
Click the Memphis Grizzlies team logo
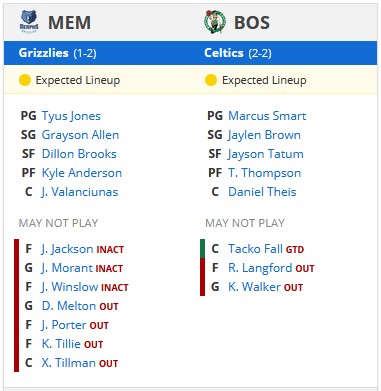click(x=29, y=22)
